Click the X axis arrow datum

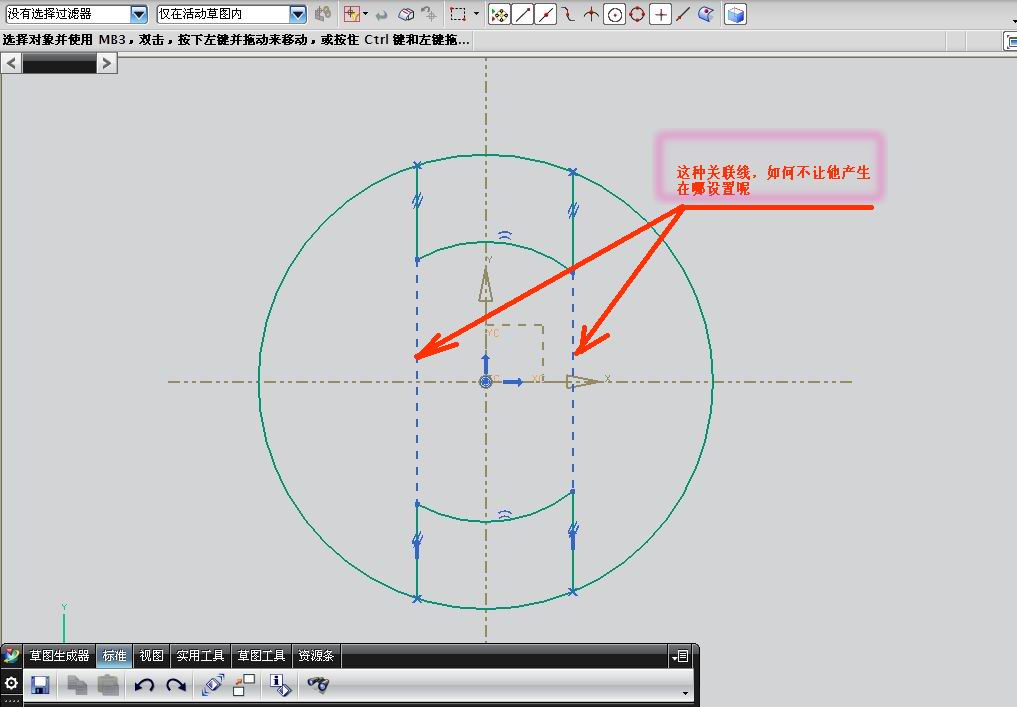click(x=584, y=381)
